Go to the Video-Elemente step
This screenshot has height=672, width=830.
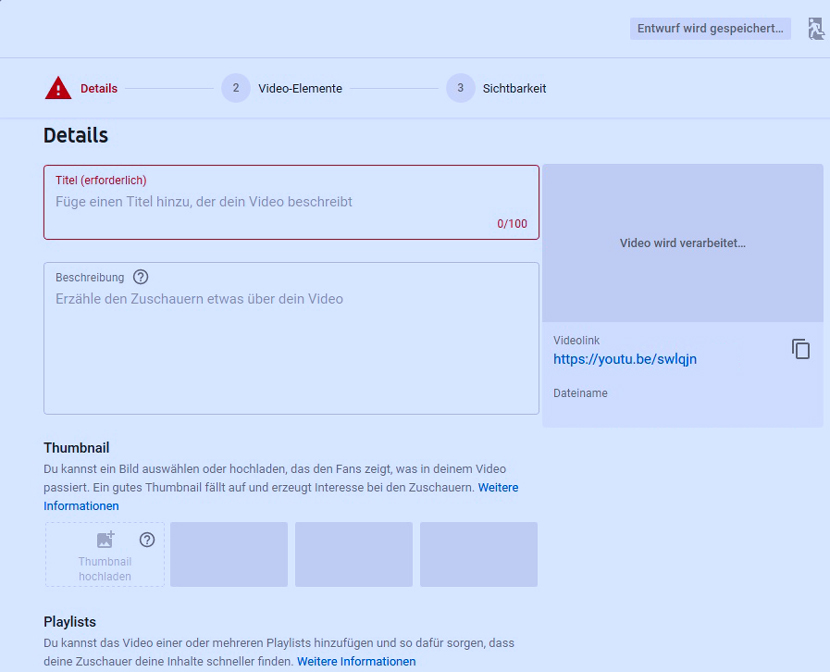tap(300, 88)
